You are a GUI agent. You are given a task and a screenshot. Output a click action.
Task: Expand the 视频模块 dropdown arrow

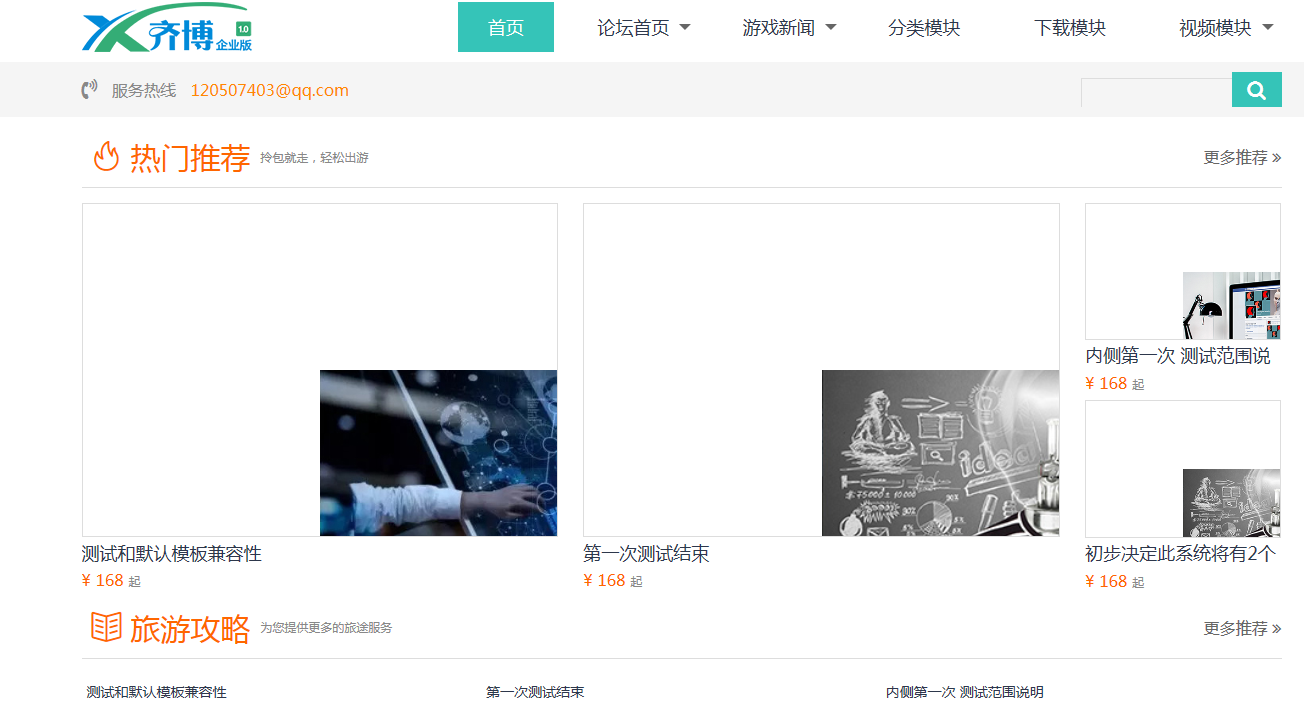[x=1268, y=28]
